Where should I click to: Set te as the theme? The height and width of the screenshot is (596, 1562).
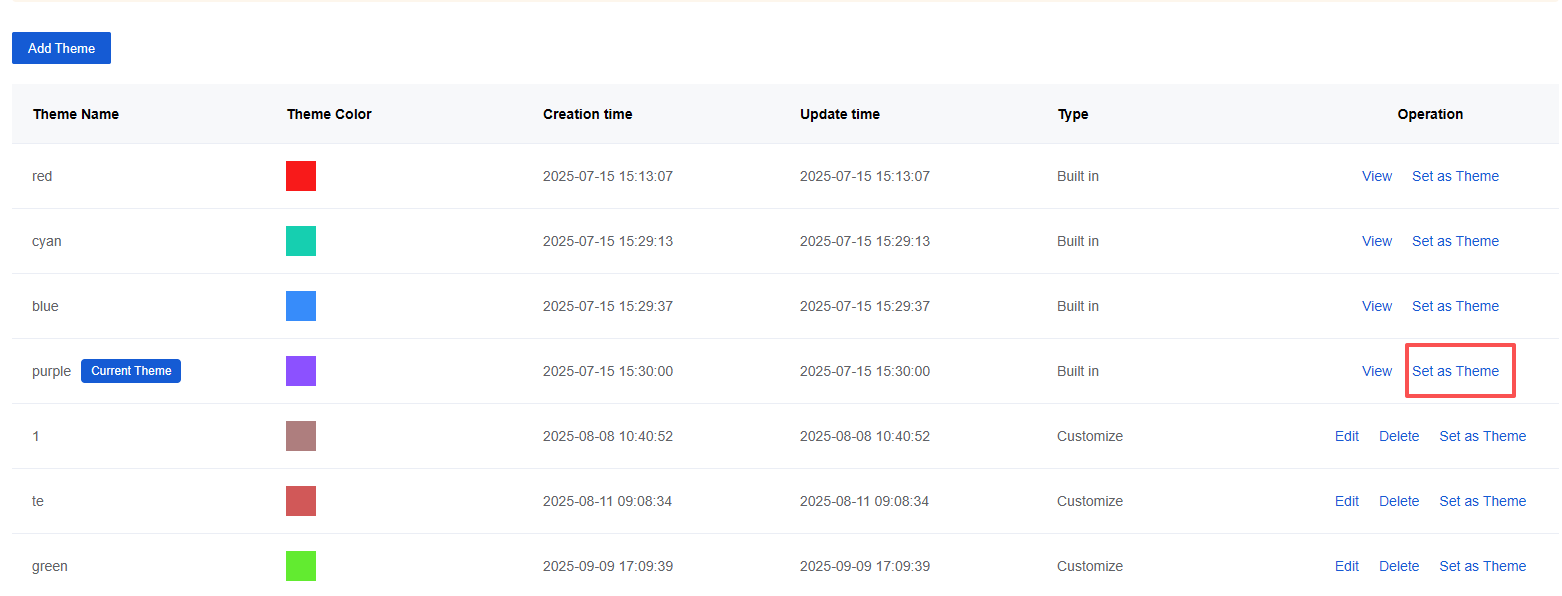1483,501
